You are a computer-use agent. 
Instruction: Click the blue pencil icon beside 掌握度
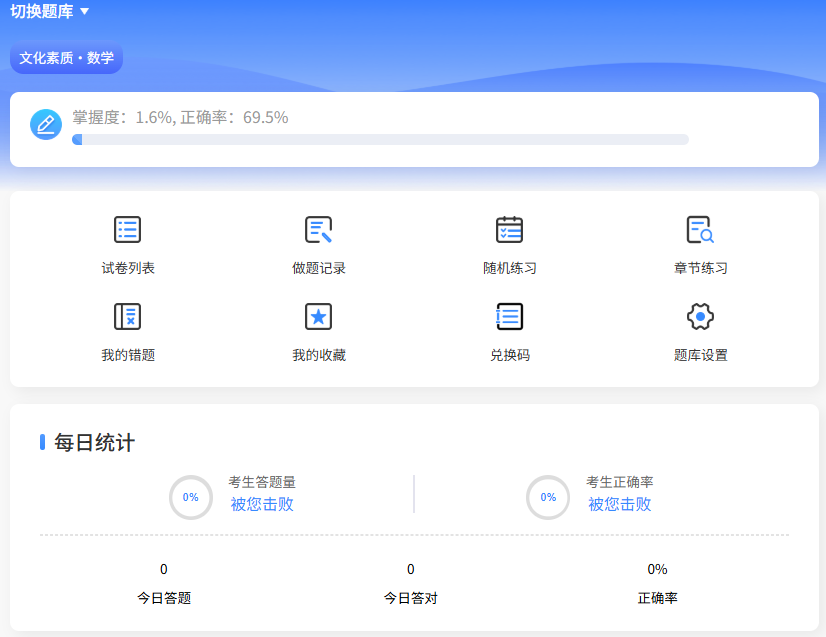(x=46, y=124)
